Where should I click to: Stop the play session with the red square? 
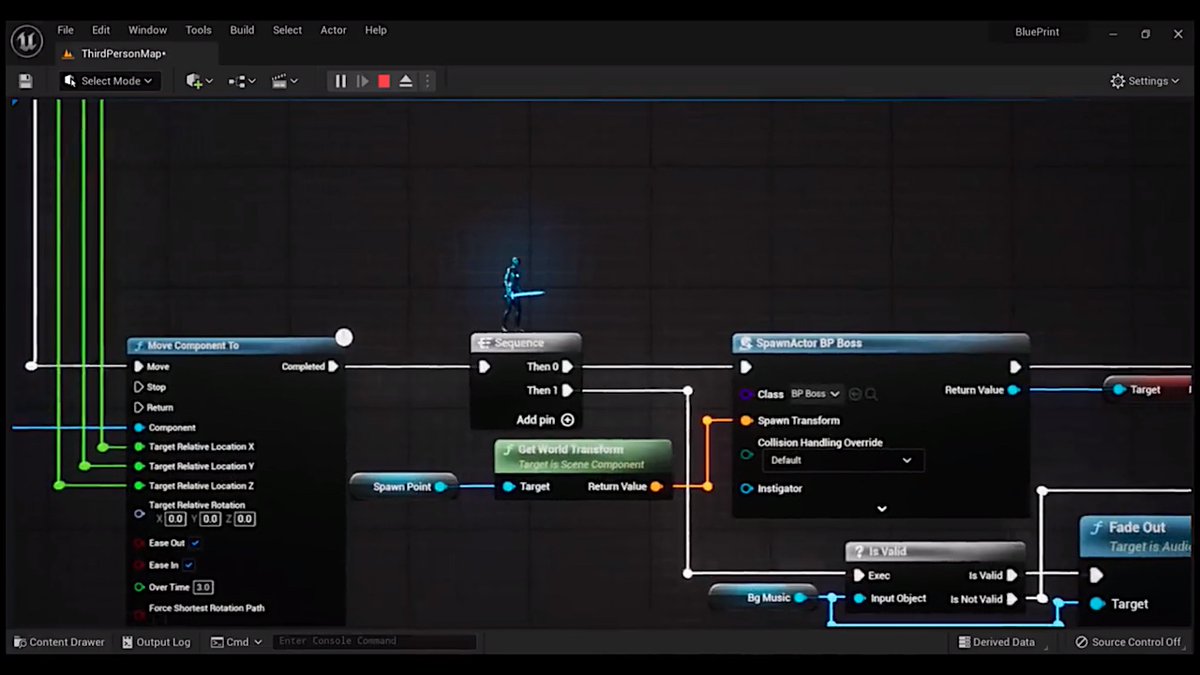tap(384, 81)
